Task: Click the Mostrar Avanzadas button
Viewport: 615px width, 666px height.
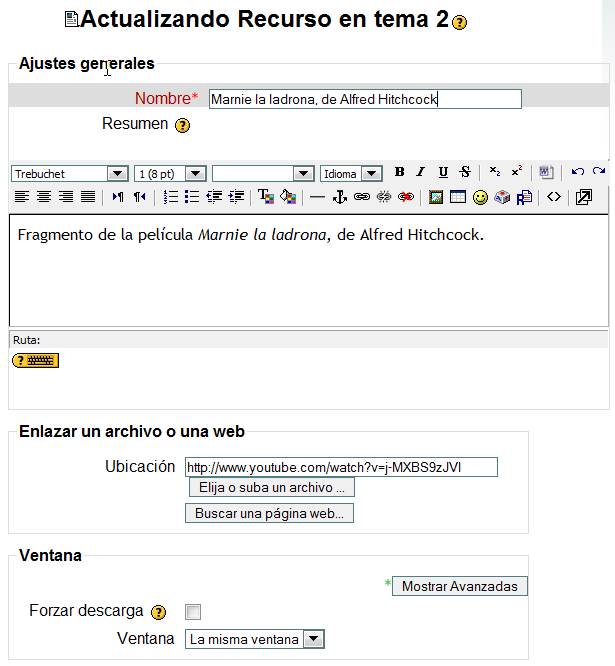Action: (x=459, y=586)
